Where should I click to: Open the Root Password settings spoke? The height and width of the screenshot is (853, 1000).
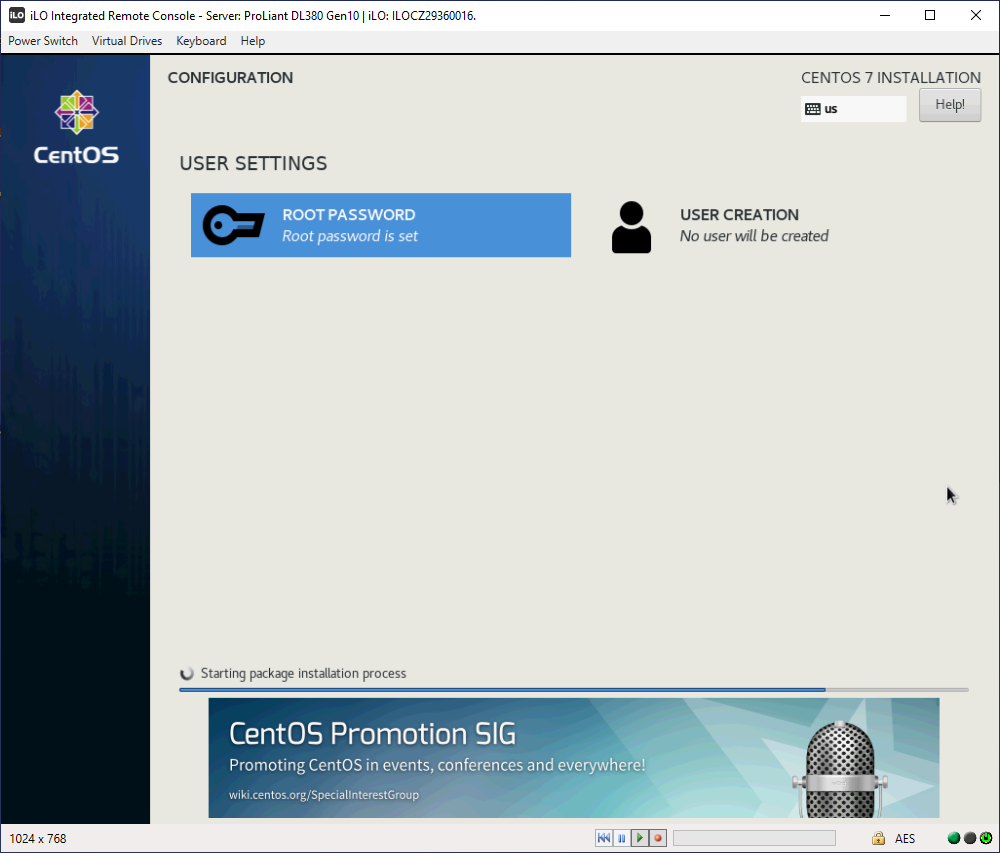click(381, 225)
